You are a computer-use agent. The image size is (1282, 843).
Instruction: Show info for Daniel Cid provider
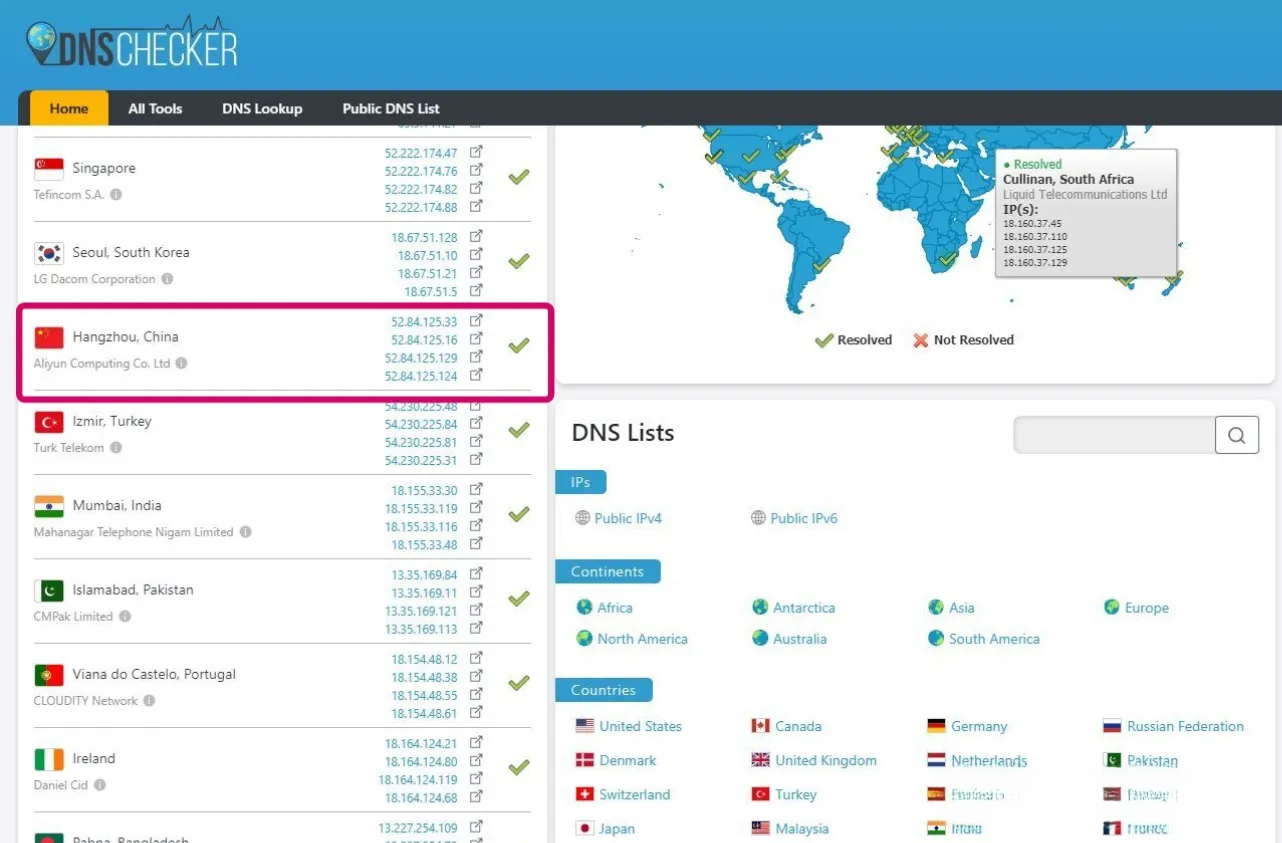[100, 785]
